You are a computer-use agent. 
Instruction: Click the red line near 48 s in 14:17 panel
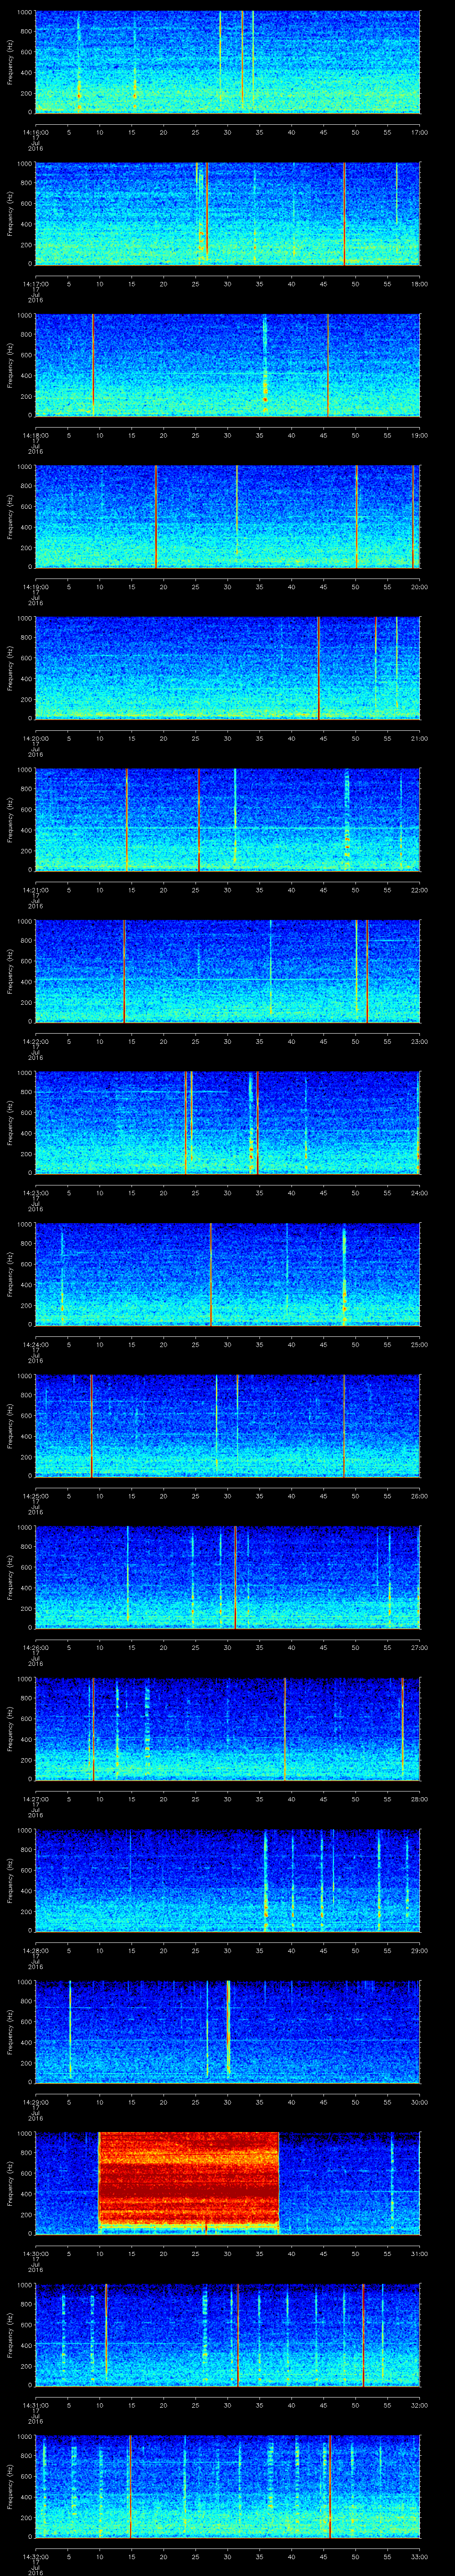coord(344,214)
